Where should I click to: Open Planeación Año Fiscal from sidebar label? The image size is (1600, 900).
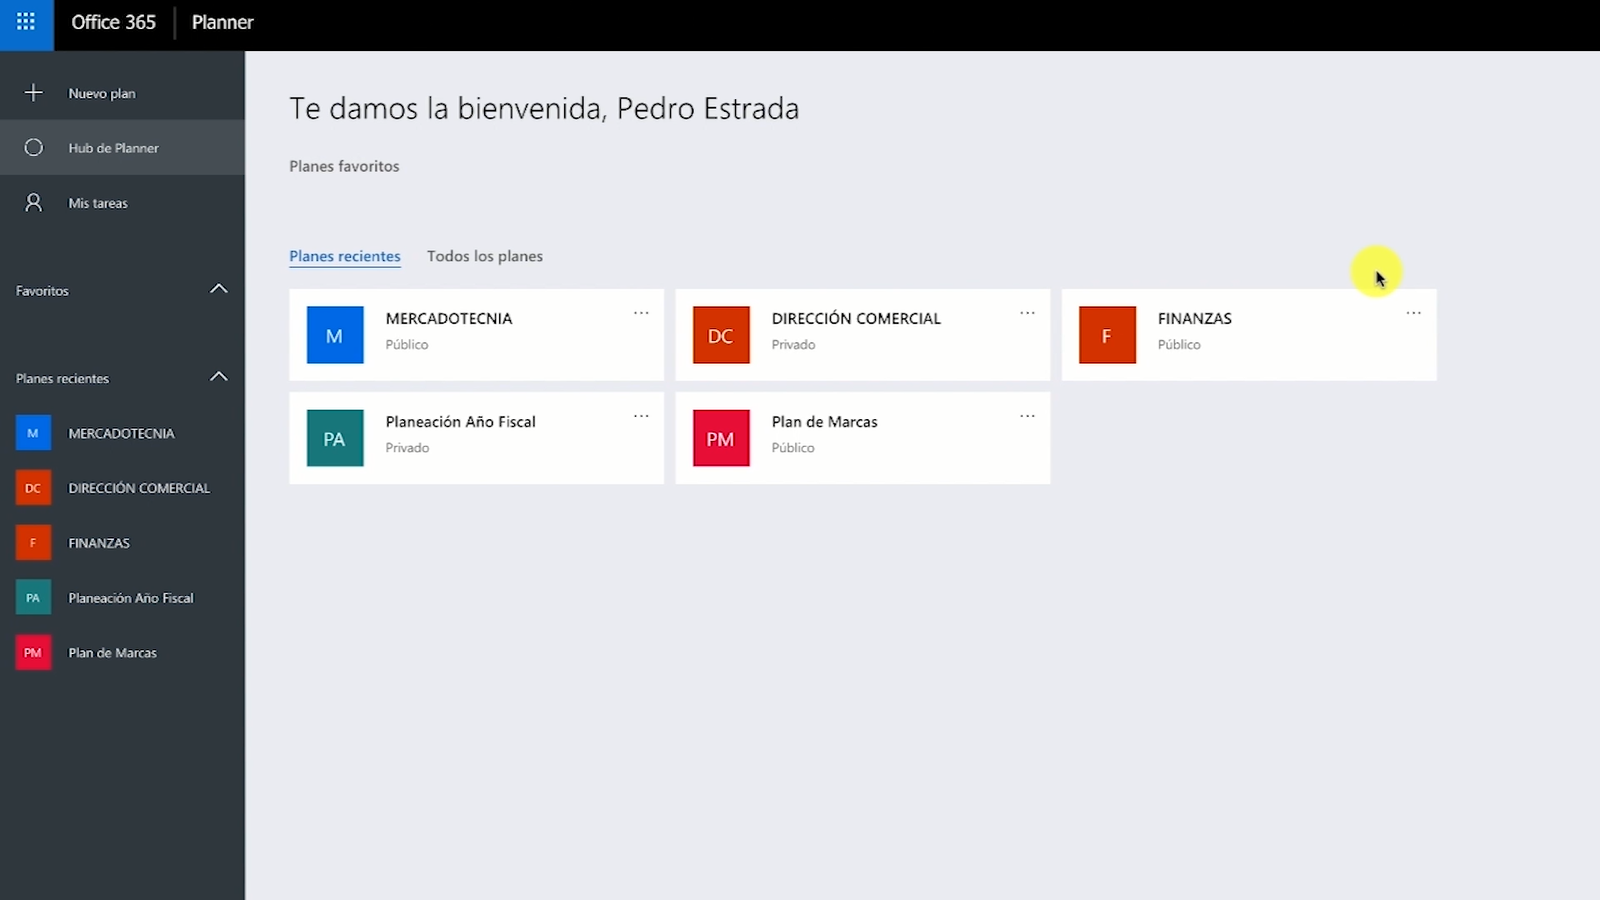coord(131,598)
